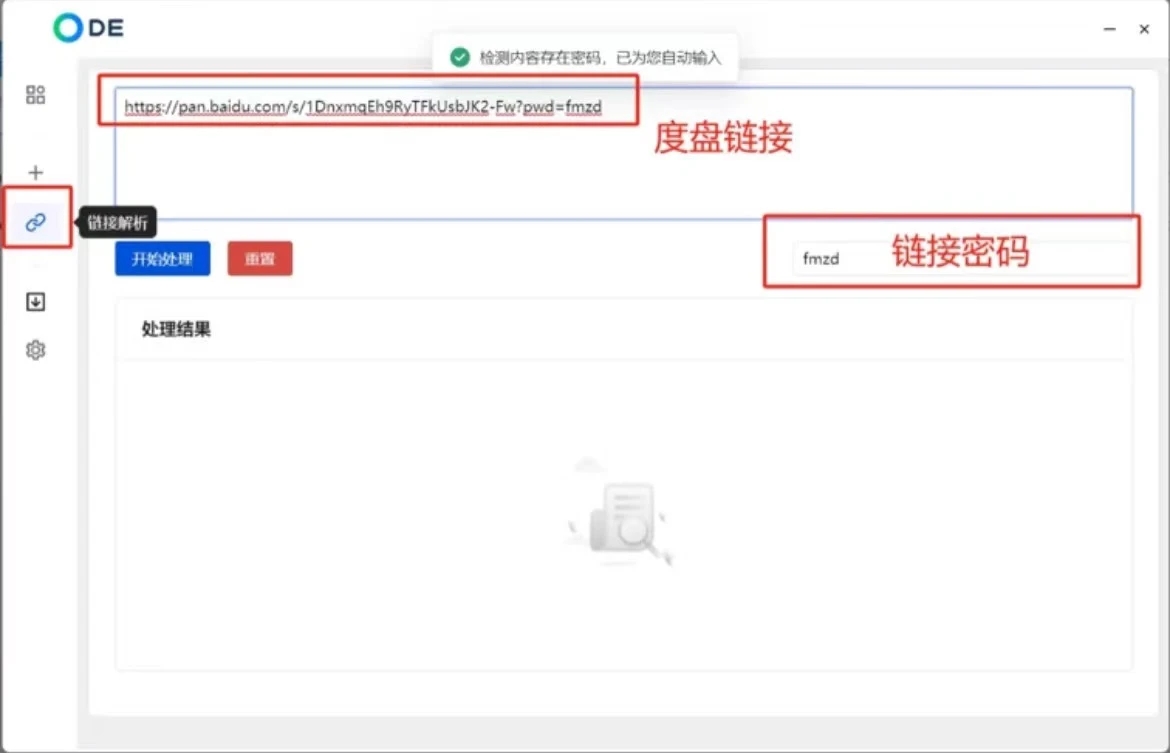The width and height of the screenshot is (1170, 753).
Task: Click the 链接解析 tooltip label
Action: pos(117,221)
